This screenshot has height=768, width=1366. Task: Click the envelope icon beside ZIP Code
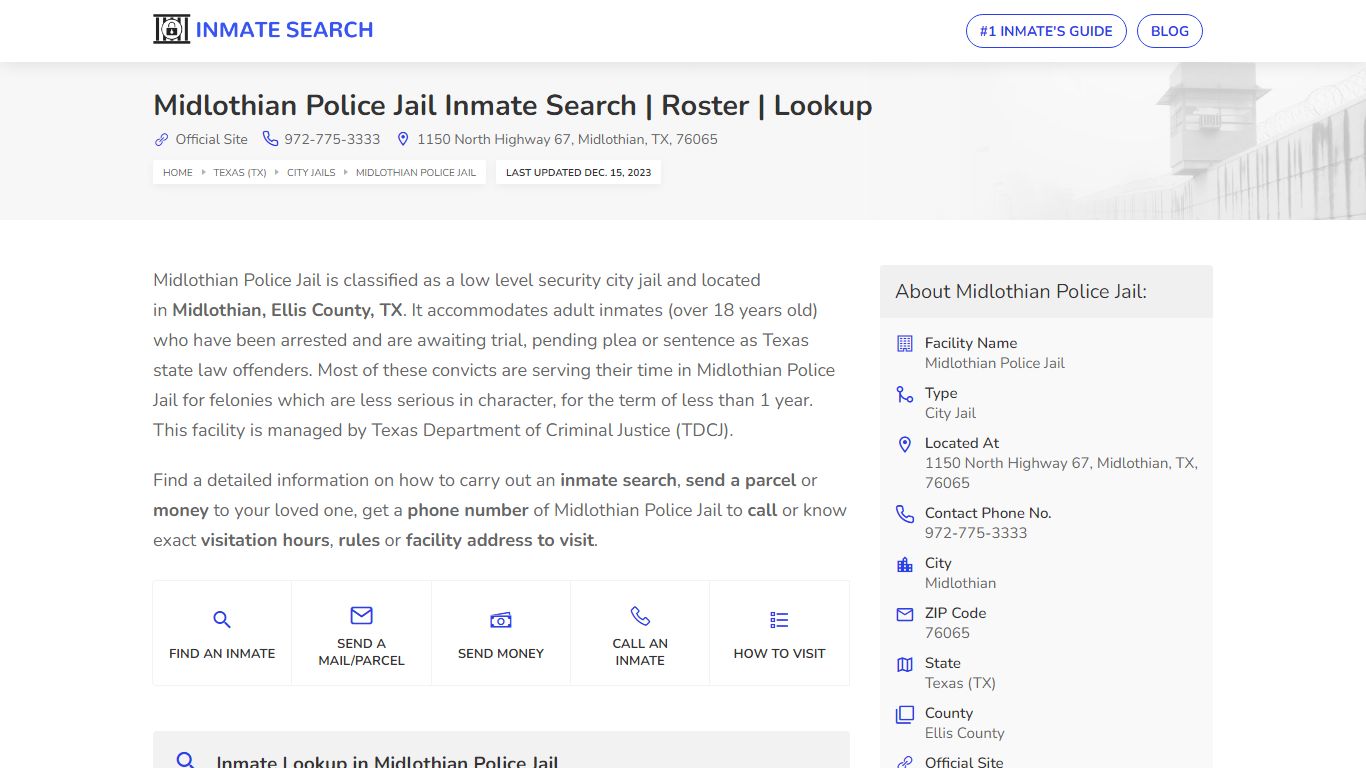click(x=905, y=614)
